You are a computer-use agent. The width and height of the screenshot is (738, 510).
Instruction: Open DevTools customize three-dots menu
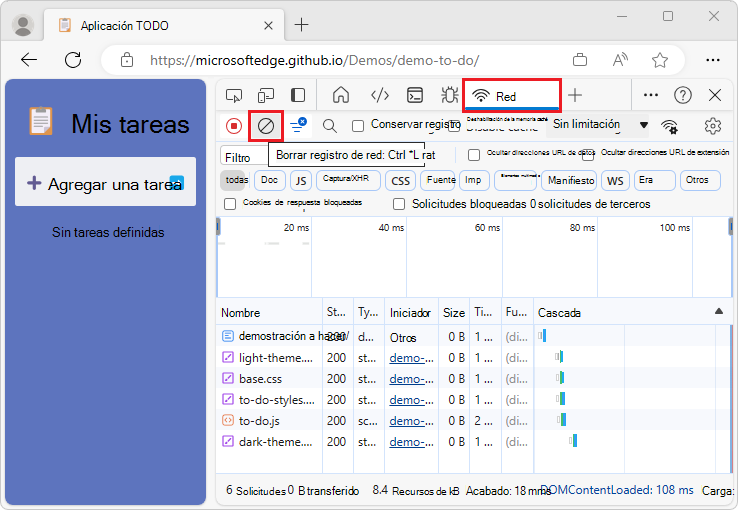(650, 96)
